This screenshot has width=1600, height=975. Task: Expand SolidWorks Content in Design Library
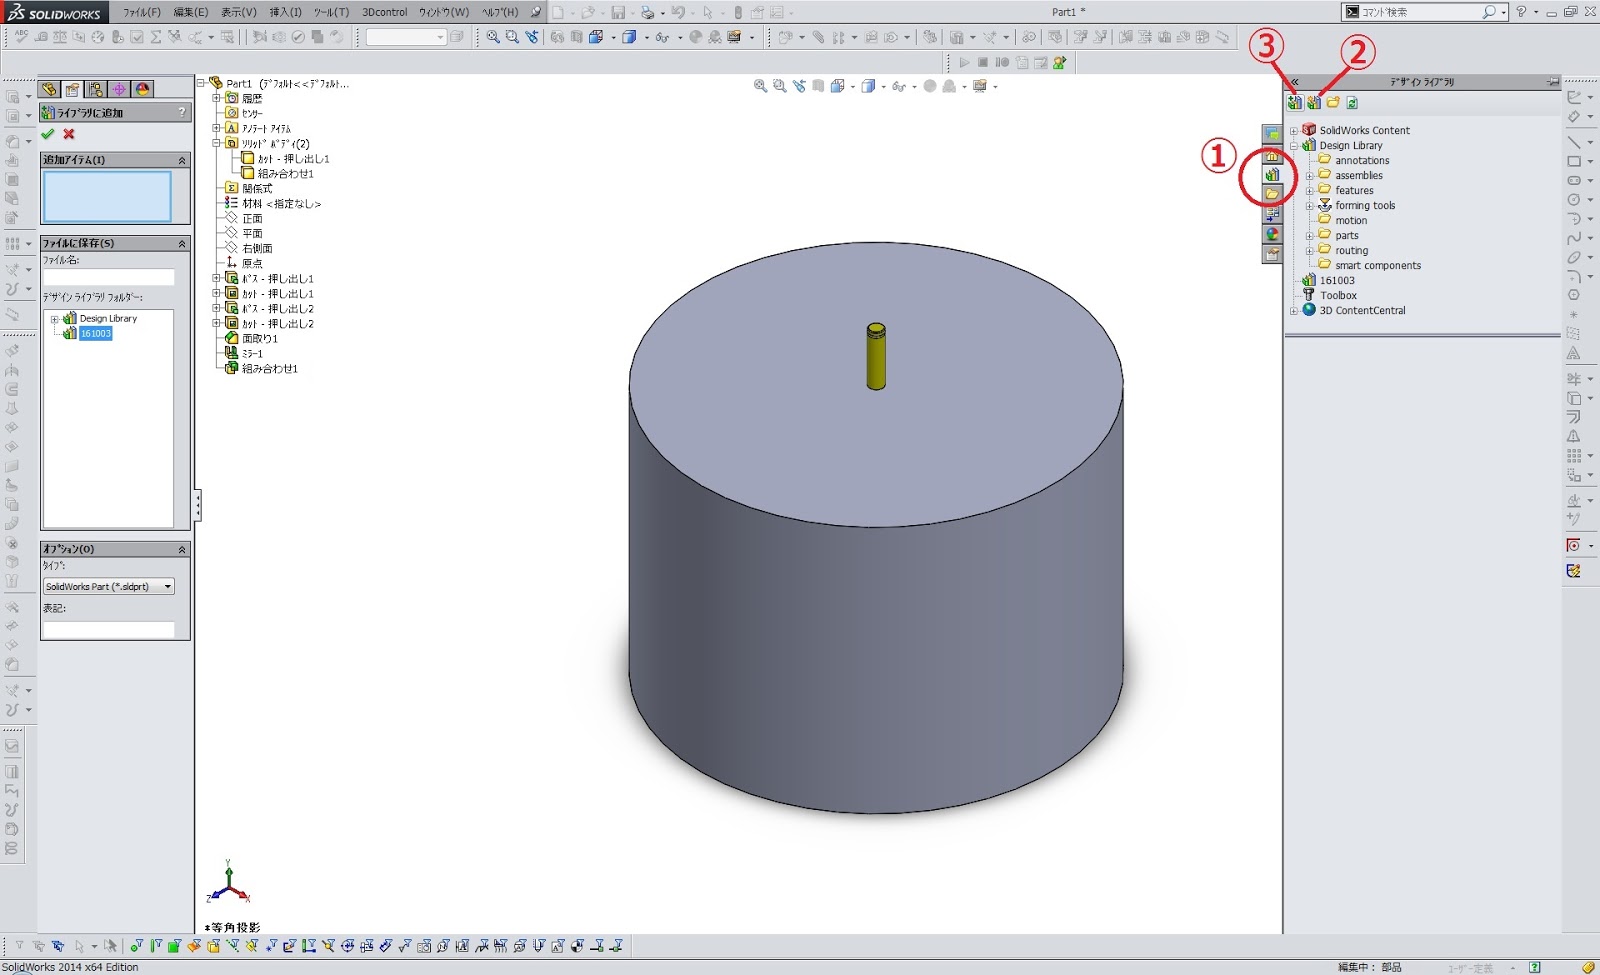[1294, 131]
